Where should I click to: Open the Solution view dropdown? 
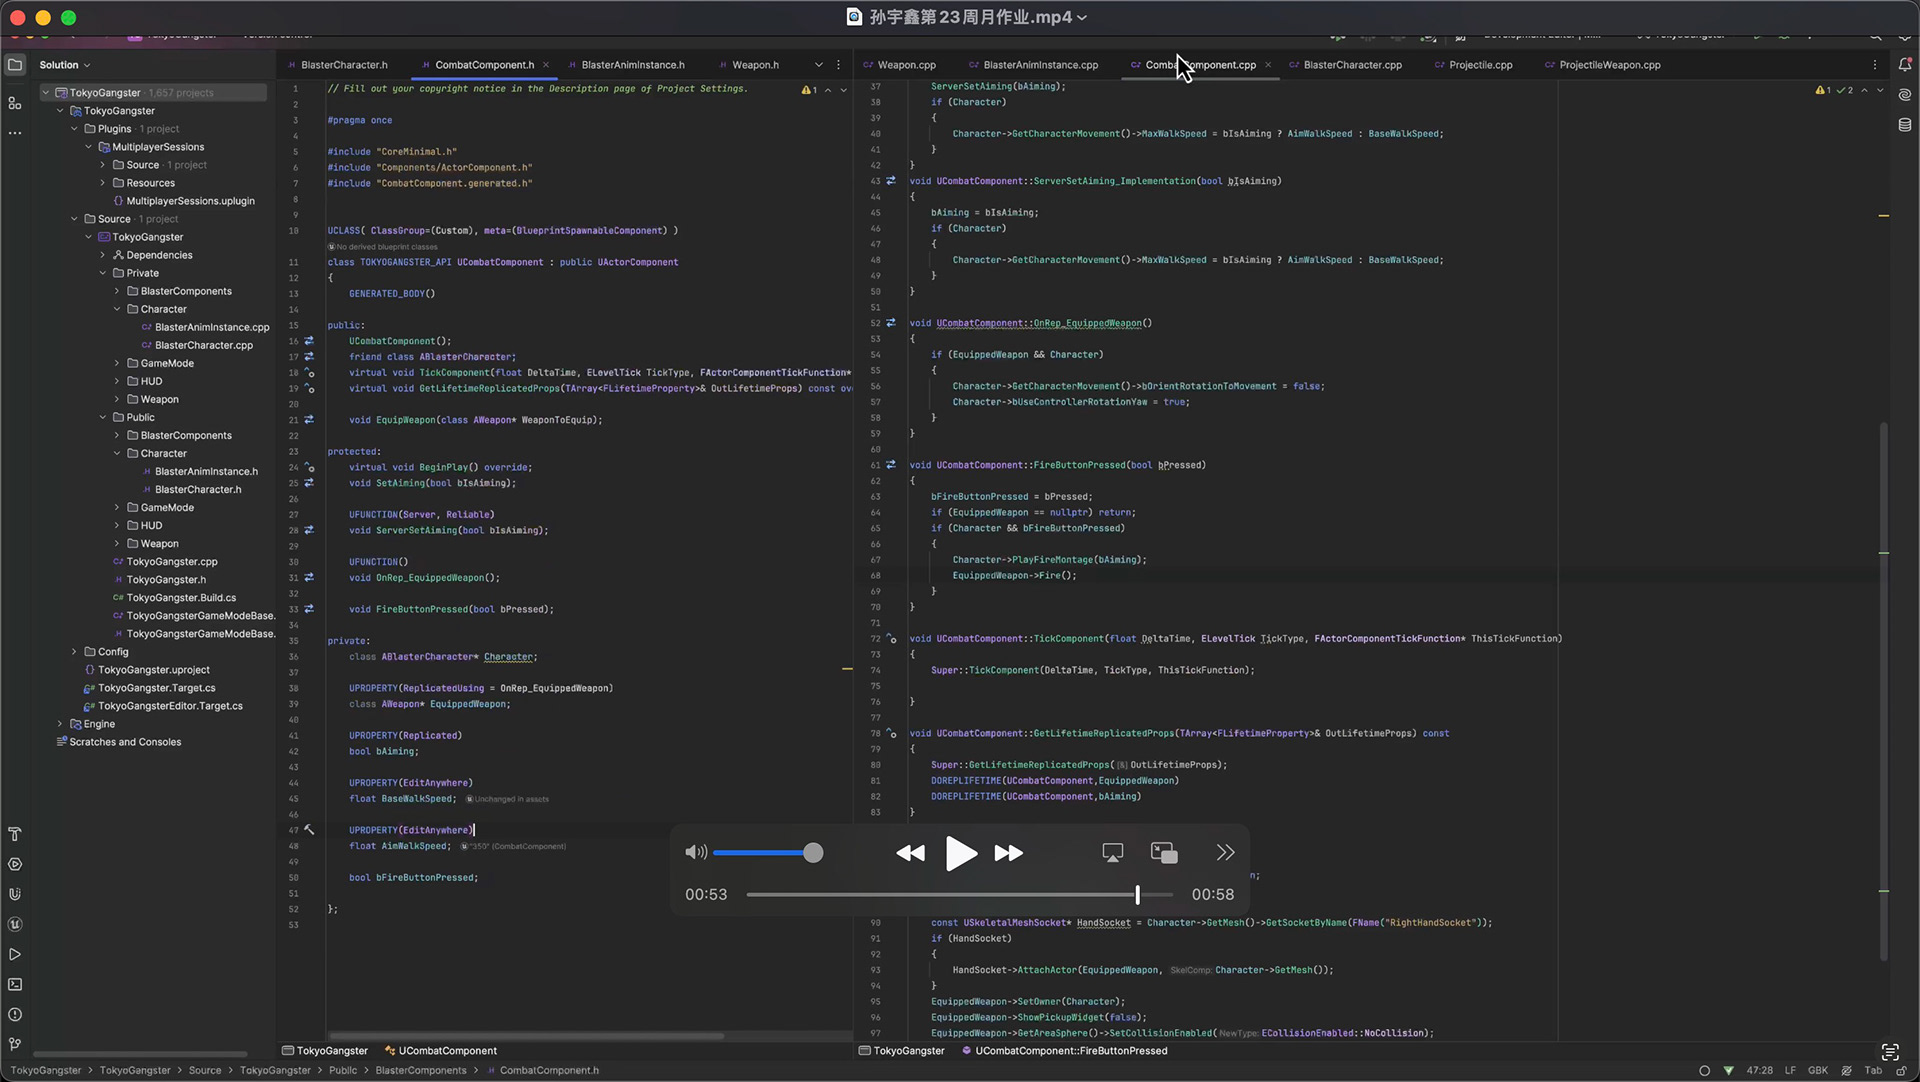tap(65, 65)
